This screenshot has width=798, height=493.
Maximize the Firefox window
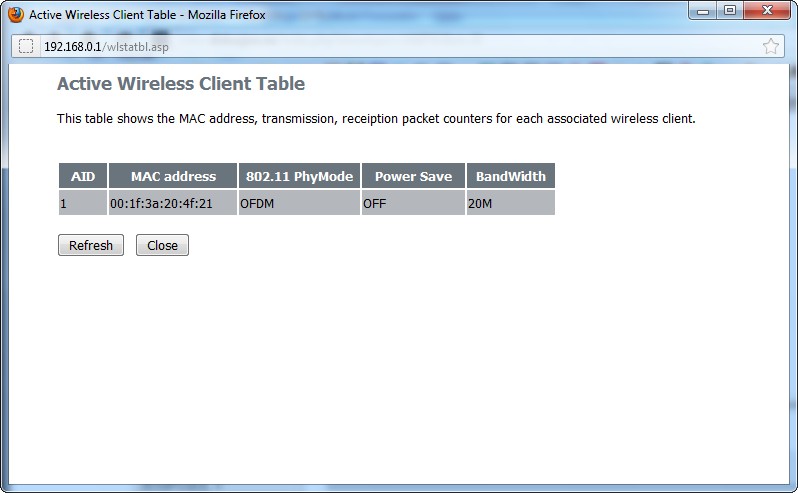tap(730, 11)
